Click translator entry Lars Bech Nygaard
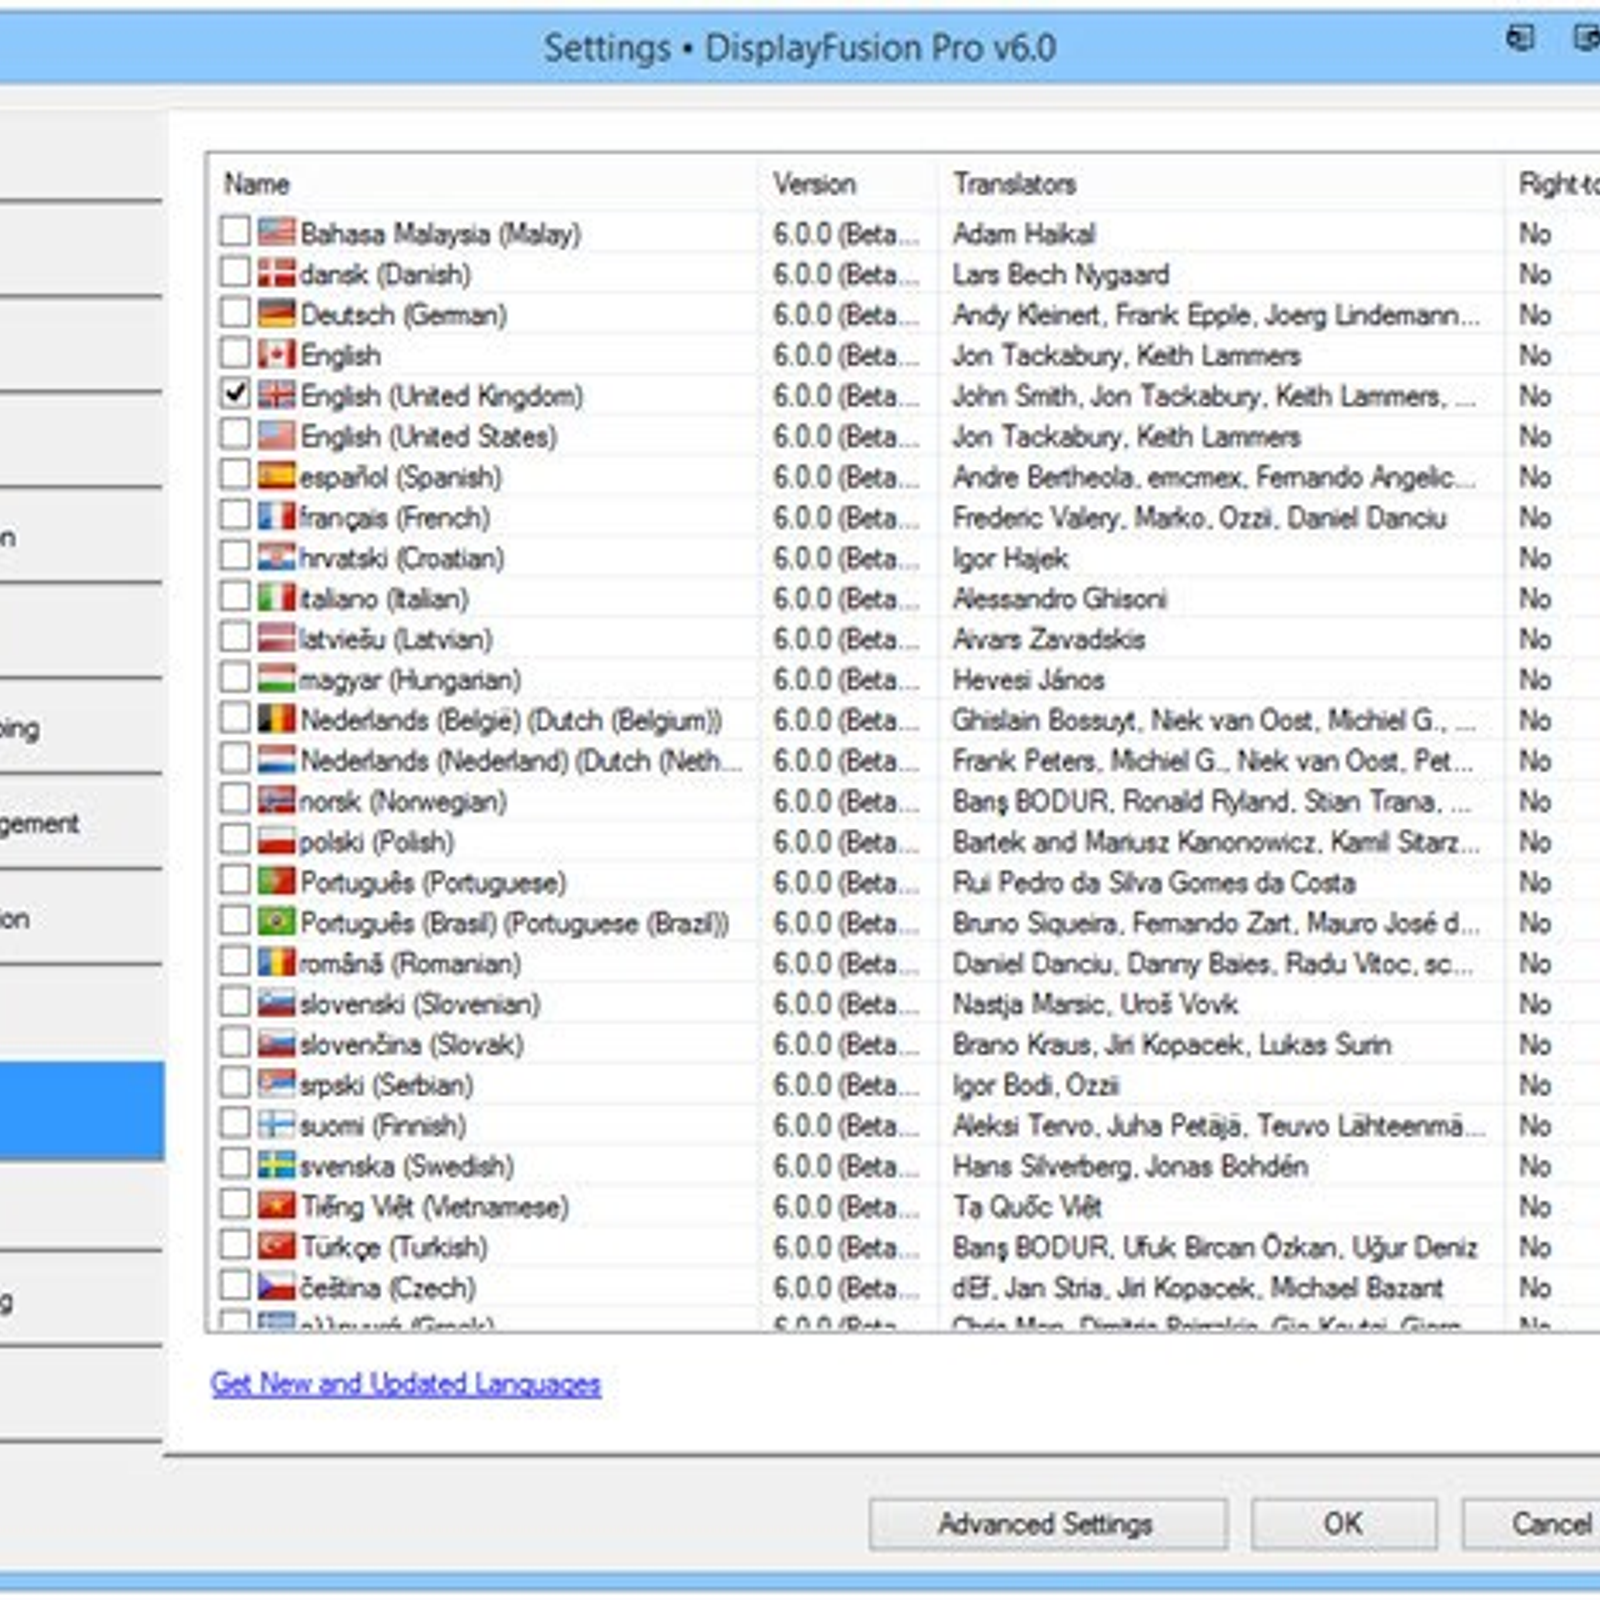 click(x=1060, y=274)
